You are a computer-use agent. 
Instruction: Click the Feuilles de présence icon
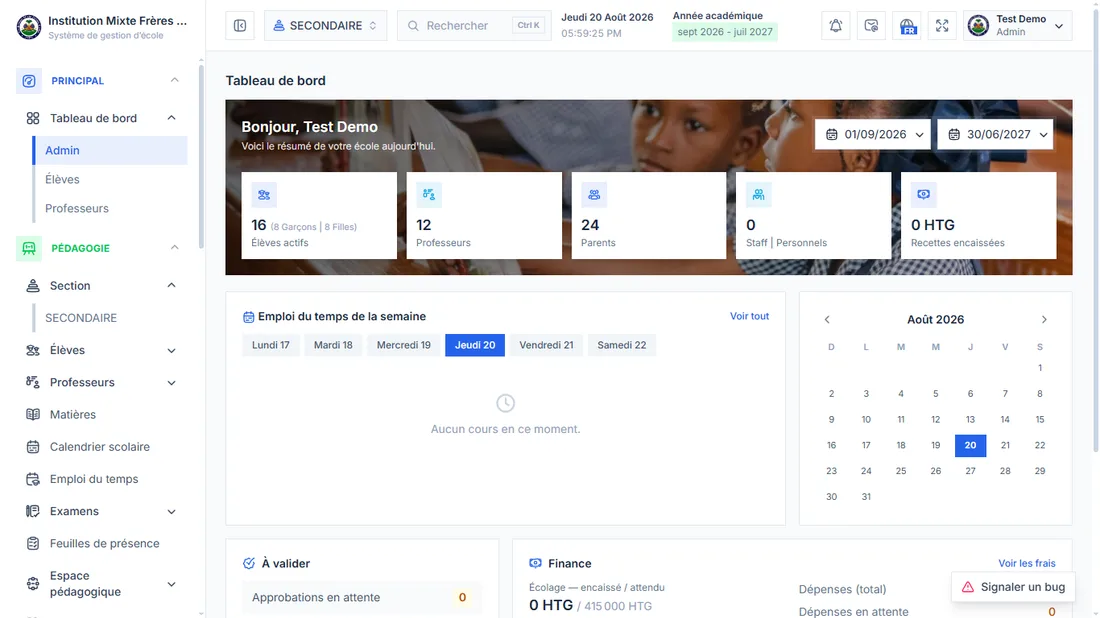[33, 544]
